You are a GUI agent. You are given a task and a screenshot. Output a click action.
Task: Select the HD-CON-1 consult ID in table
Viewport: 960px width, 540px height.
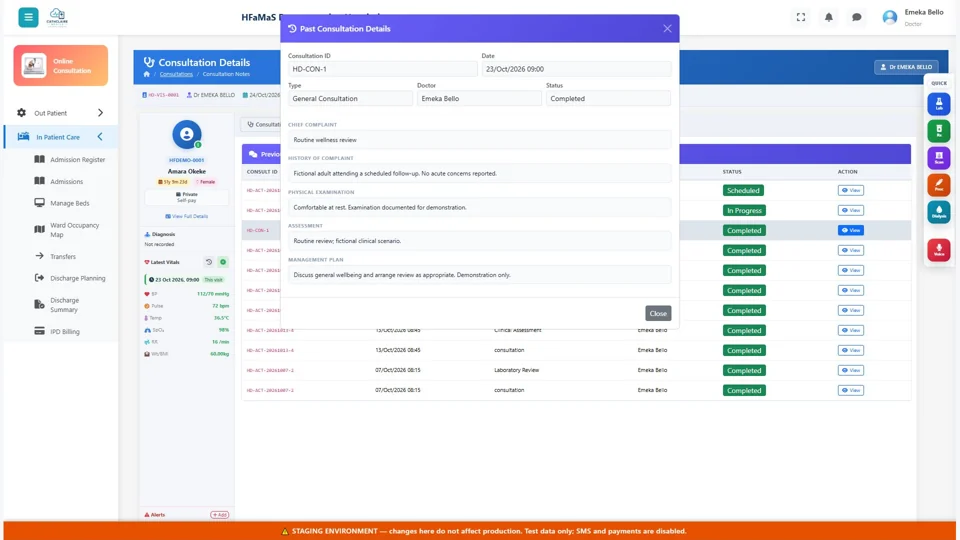[x=258, y=230]
